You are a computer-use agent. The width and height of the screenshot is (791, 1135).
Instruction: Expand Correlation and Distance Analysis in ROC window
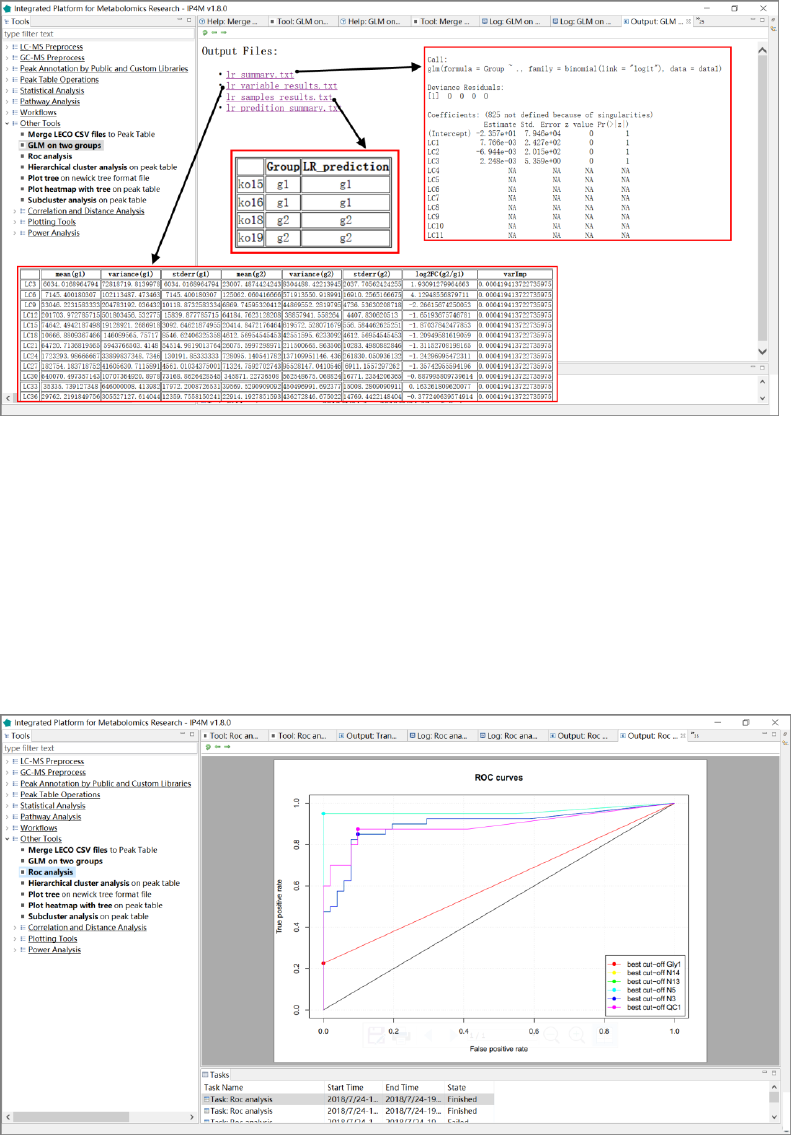click(x=15, y=927)
